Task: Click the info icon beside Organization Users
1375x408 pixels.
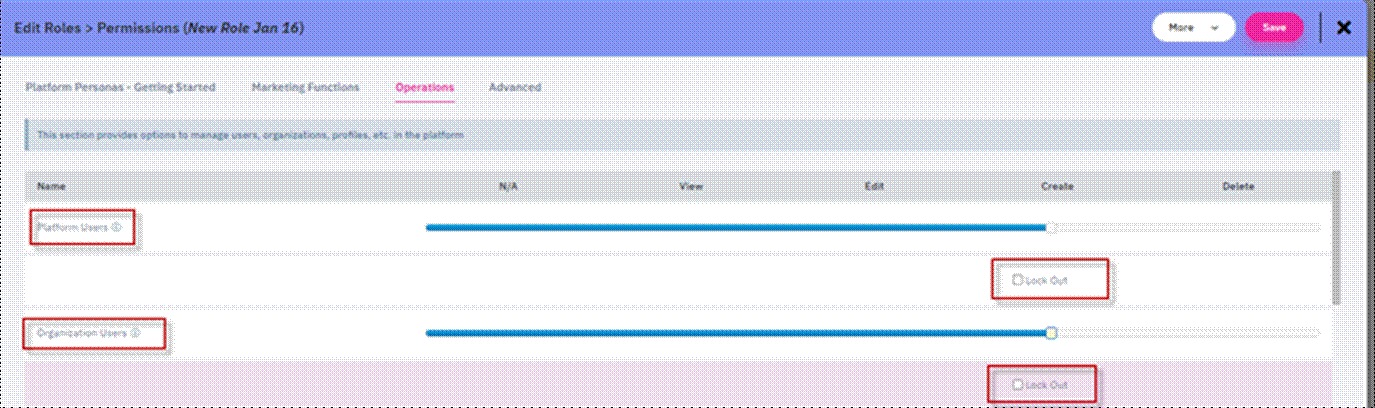Action: [135, 333]
